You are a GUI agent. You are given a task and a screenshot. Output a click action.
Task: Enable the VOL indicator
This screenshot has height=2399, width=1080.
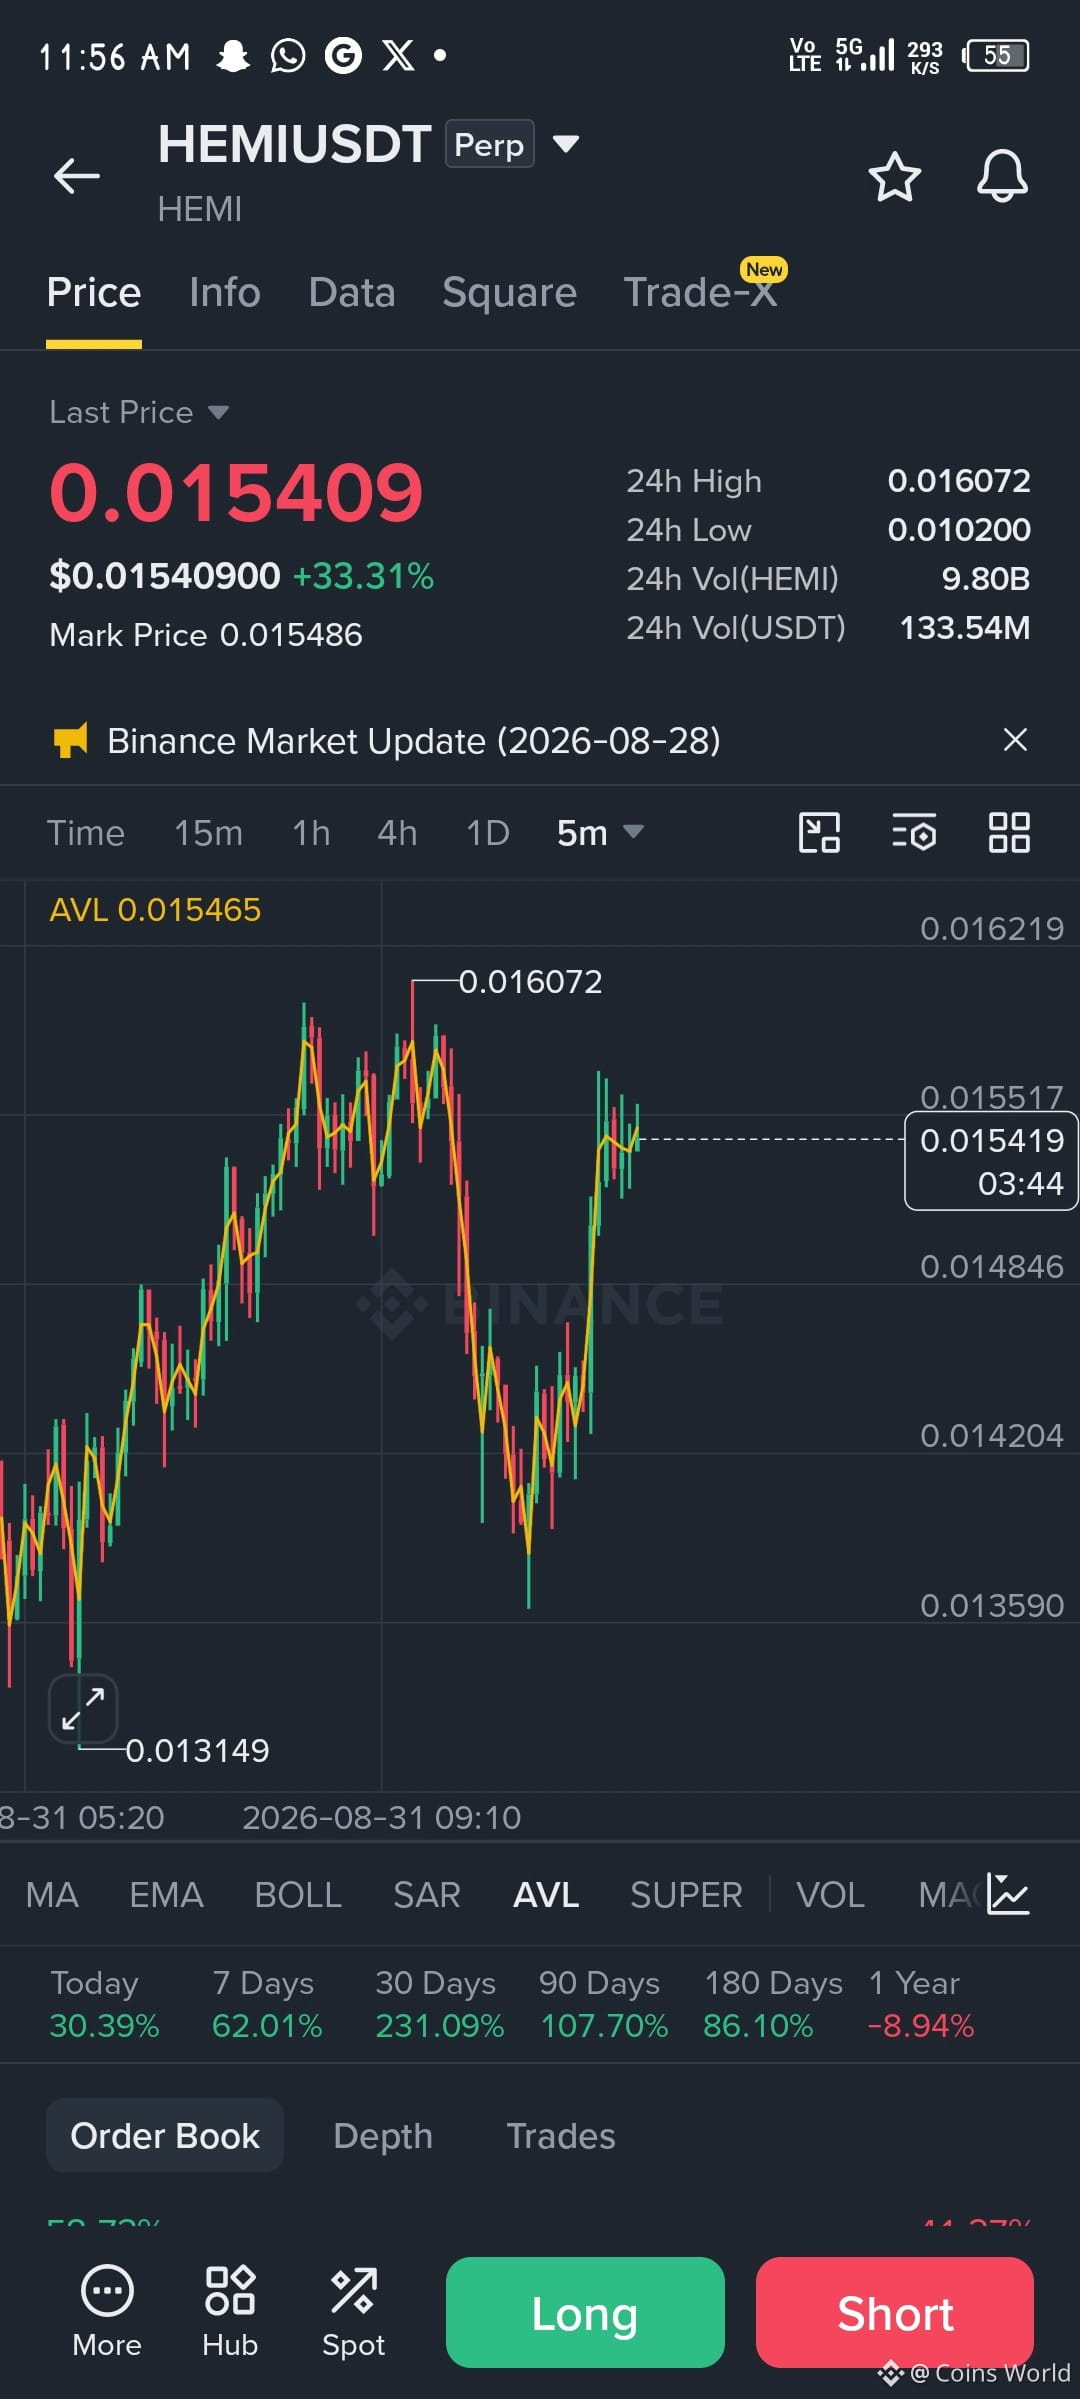[x=830, y=1895]
